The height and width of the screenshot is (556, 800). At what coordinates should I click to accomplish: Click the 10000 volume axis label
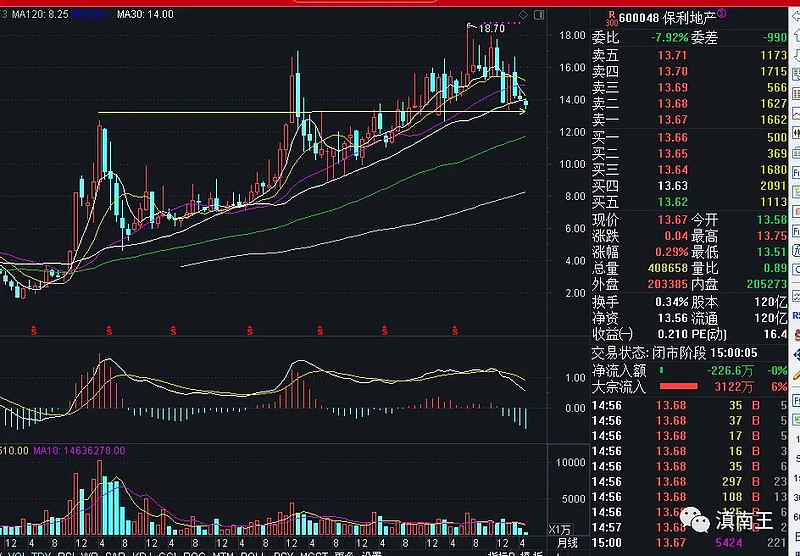570,463
